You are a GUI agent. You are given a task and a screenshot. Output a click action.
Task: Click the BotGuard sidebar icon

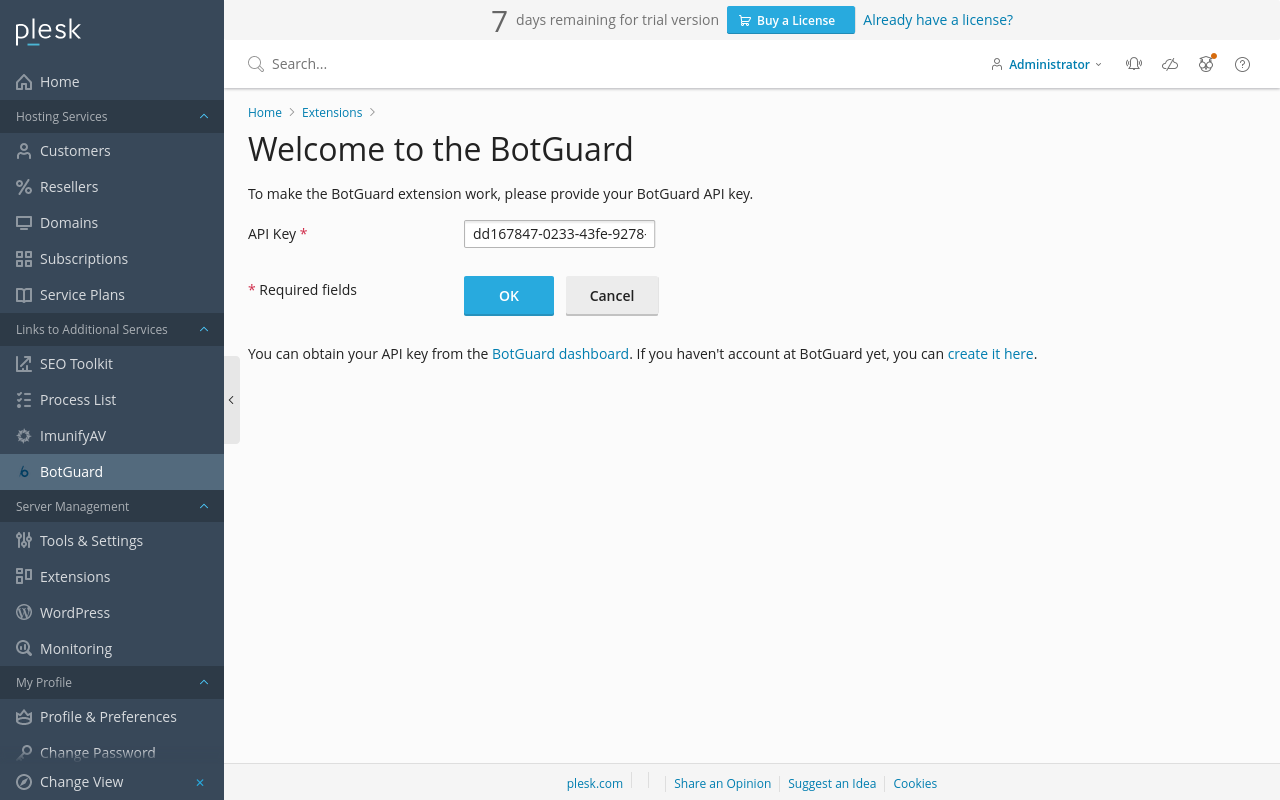click(24, 472)
